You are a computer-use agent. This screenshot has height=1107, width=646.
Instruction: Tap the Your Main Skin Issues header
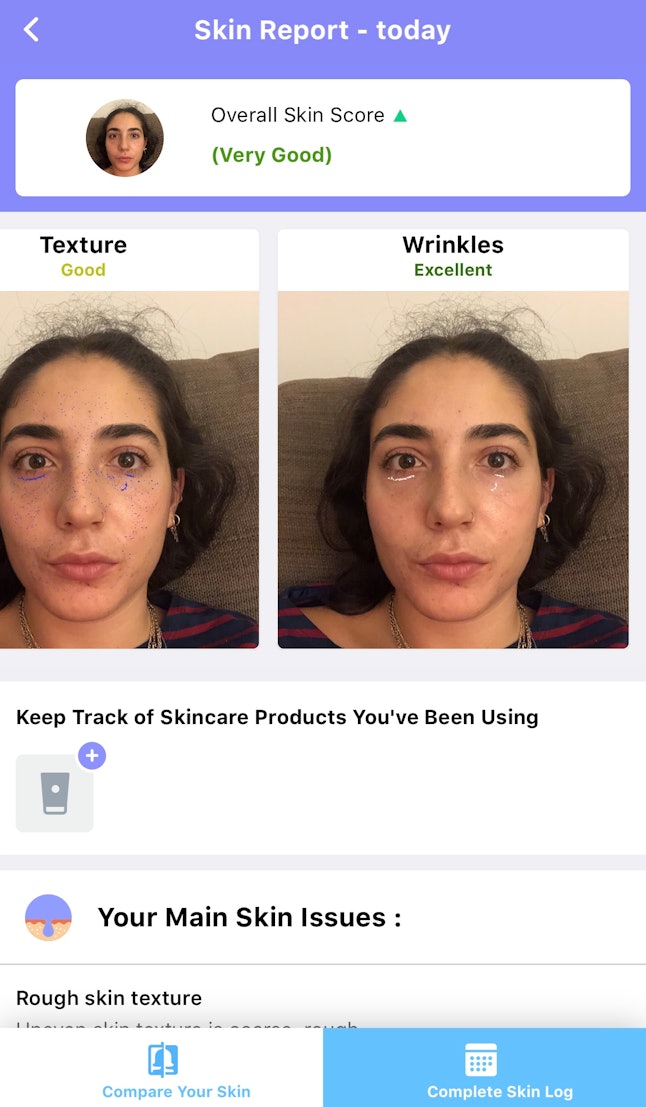click(x=249, y=917)
